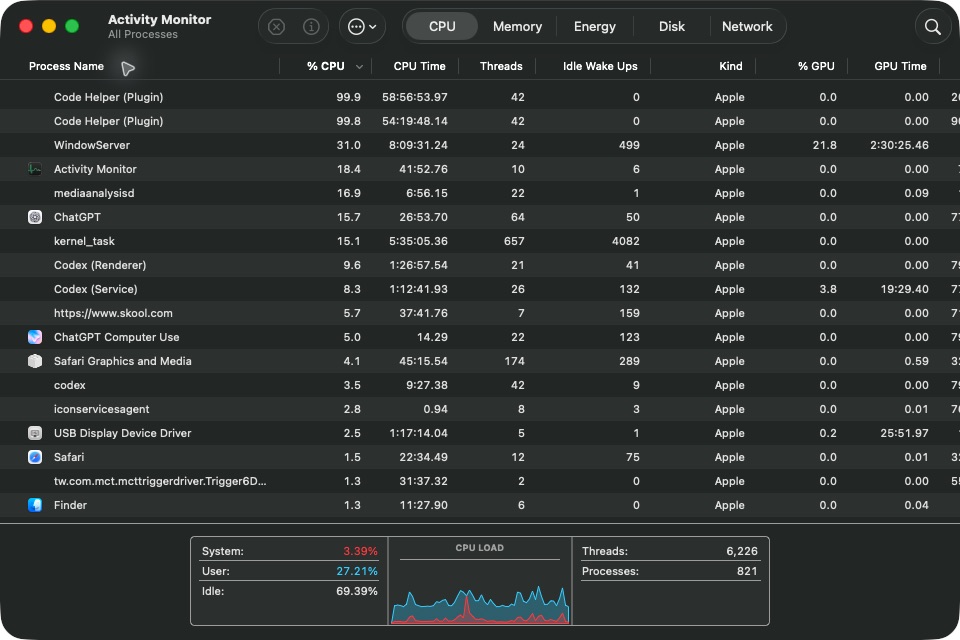The height and width of the screenshot is (640, 960).
Task: Select the lowercase codex process
Action: coord(480,385)
